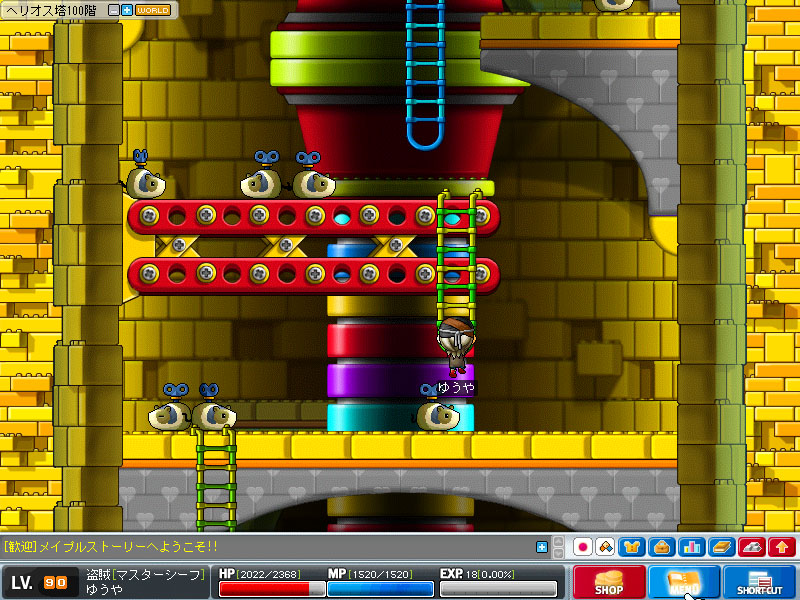Click the orange and blue diamonds icon
Image resolution: width=800 pixels, height=600 pixels.
click(606, 547)
